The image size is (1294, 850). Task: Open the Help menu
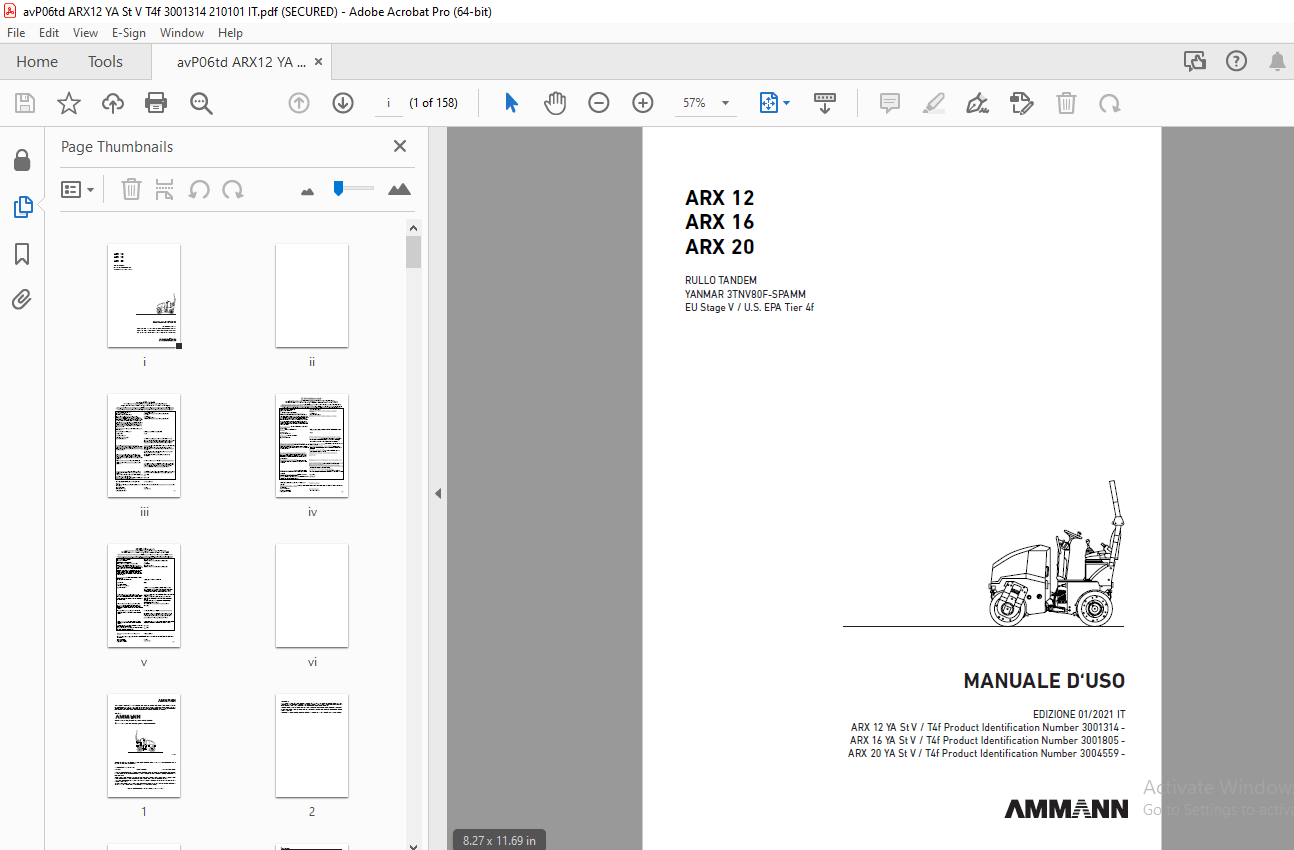230,33
